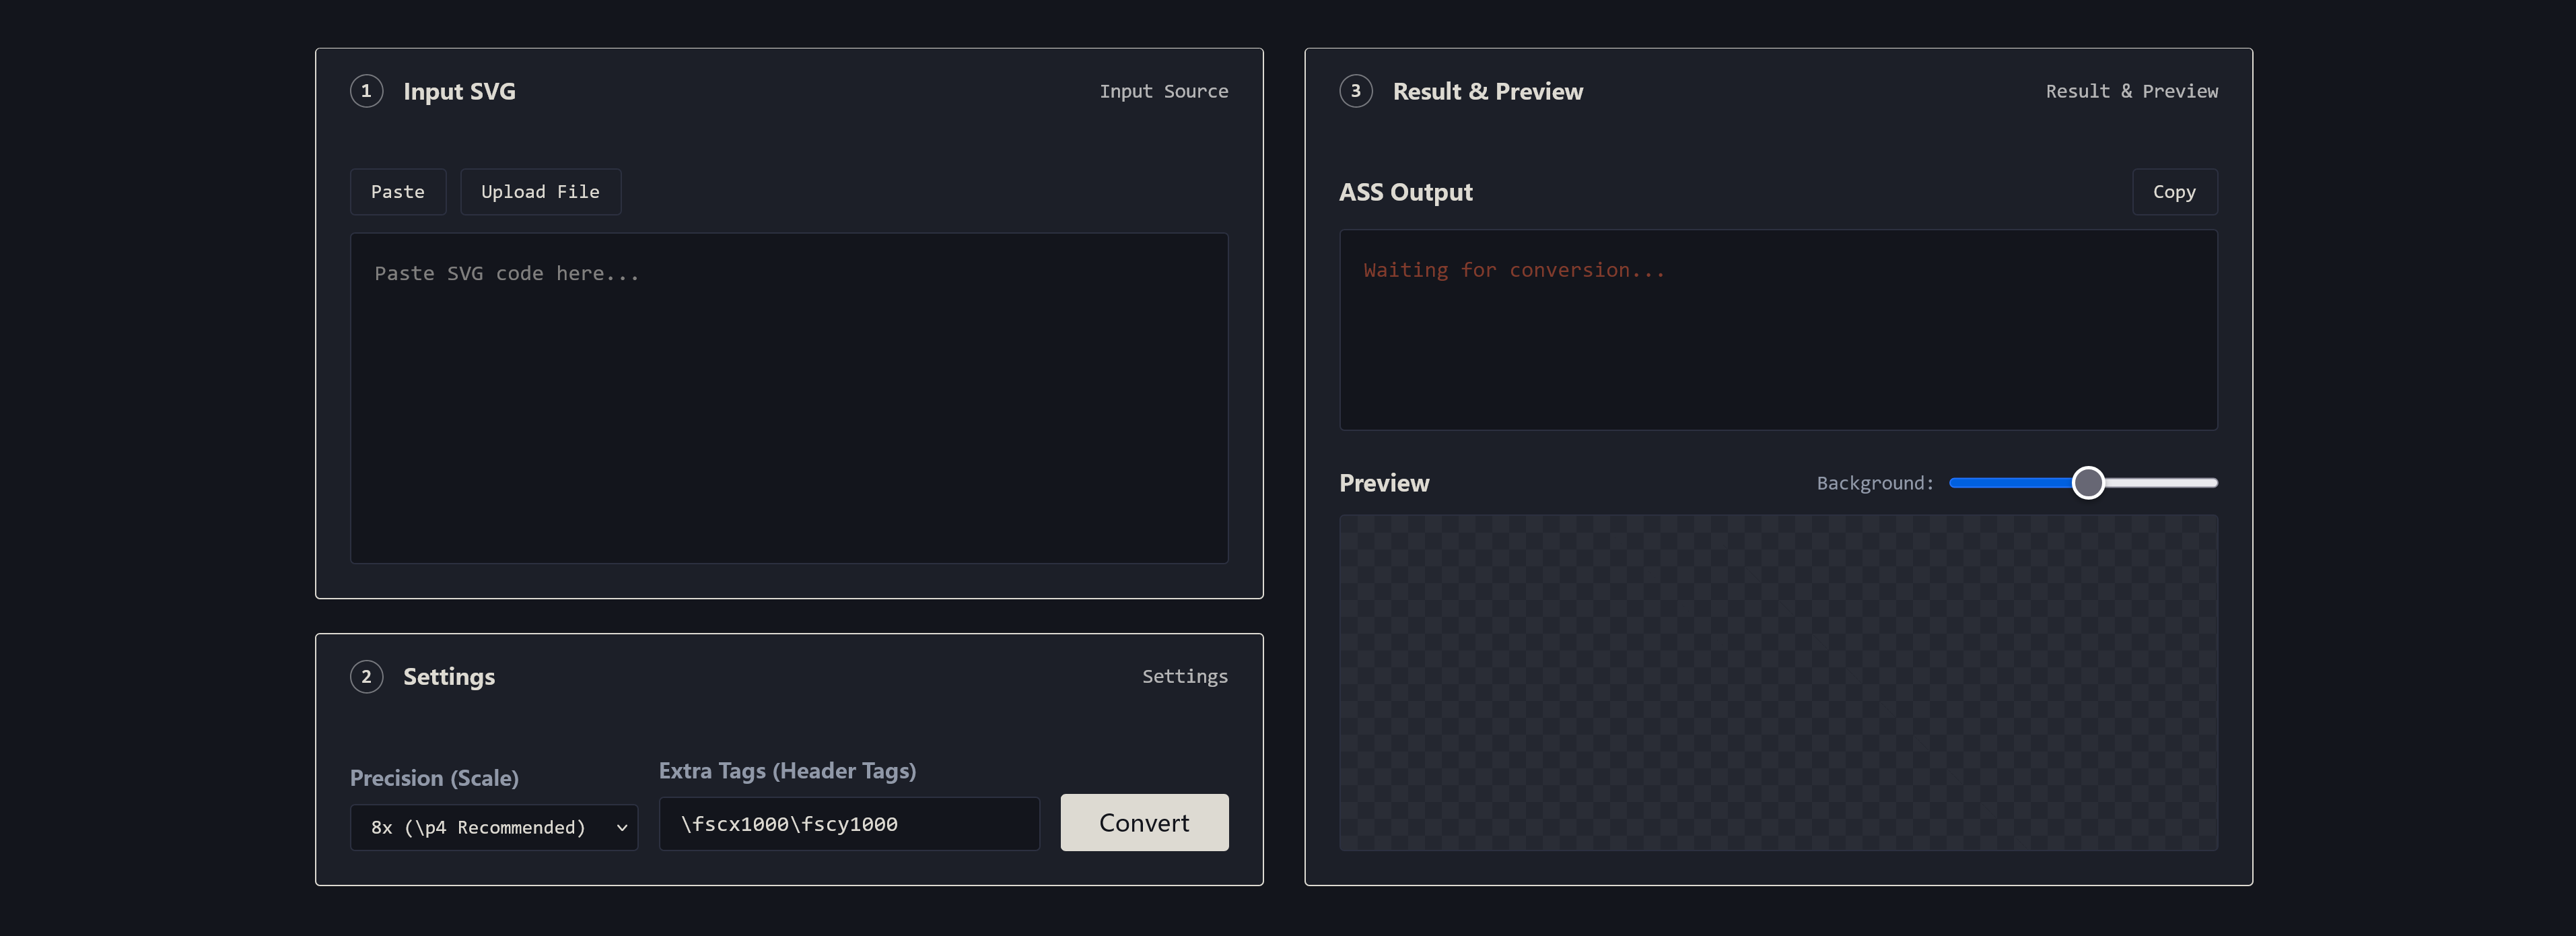Screen dimensions: 2576x936
Task: Click the checkerboard preview canvas
Action: [x=1777, y=683]
